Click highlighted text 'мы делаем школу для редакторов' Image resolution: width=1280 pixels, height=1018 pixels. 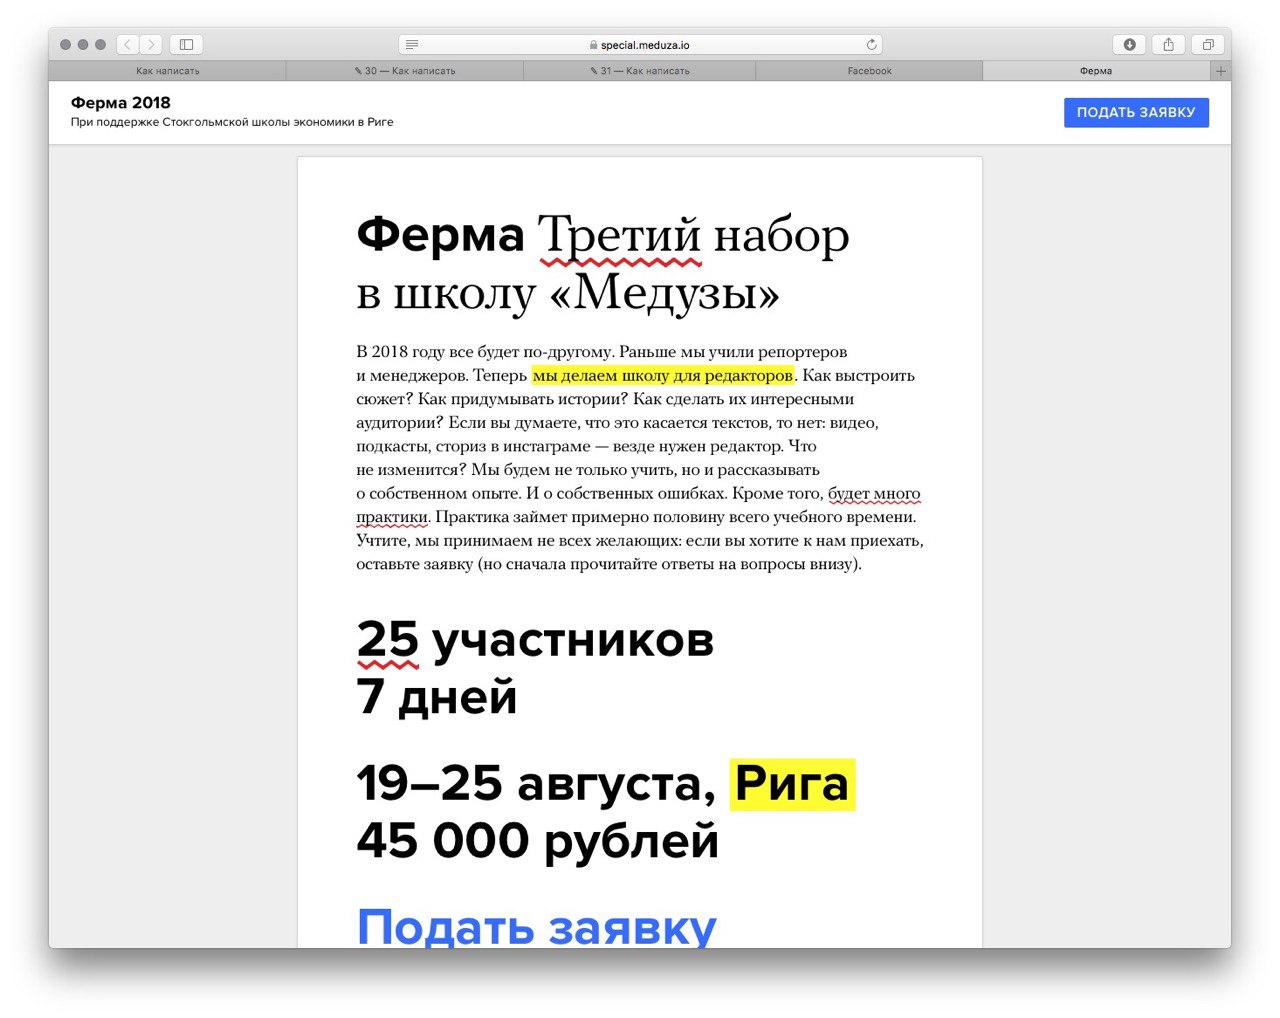coord(663,375)
